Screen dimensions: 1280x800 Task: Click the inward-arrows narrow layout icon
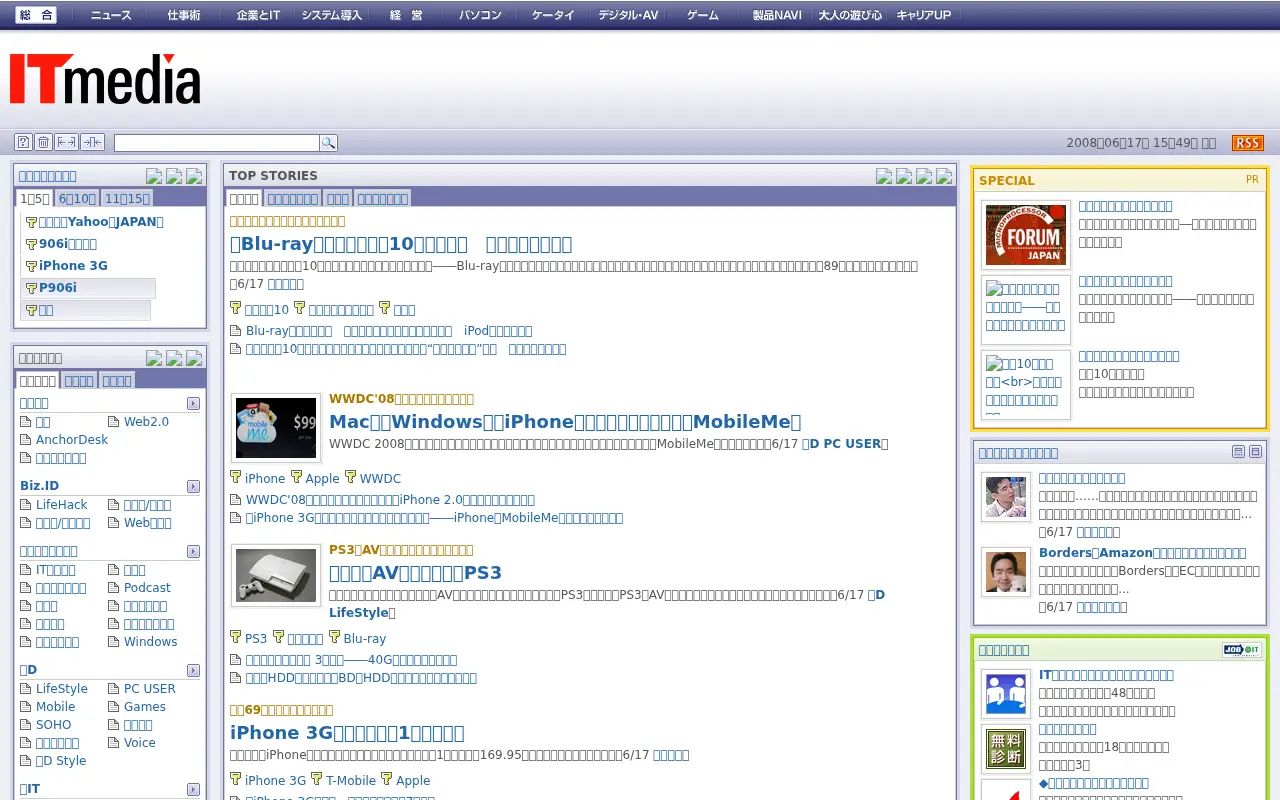pos(92,142)
